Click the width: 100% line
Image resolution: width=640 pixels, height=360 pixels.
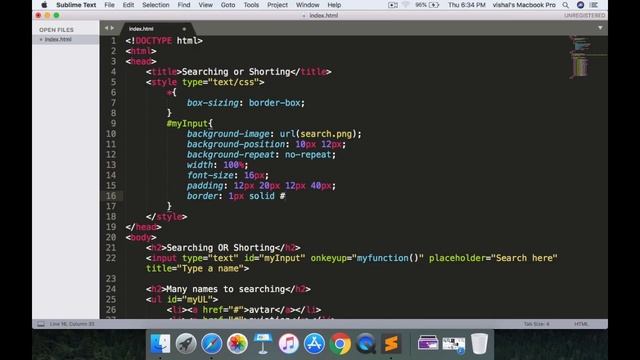click(218, 165)
